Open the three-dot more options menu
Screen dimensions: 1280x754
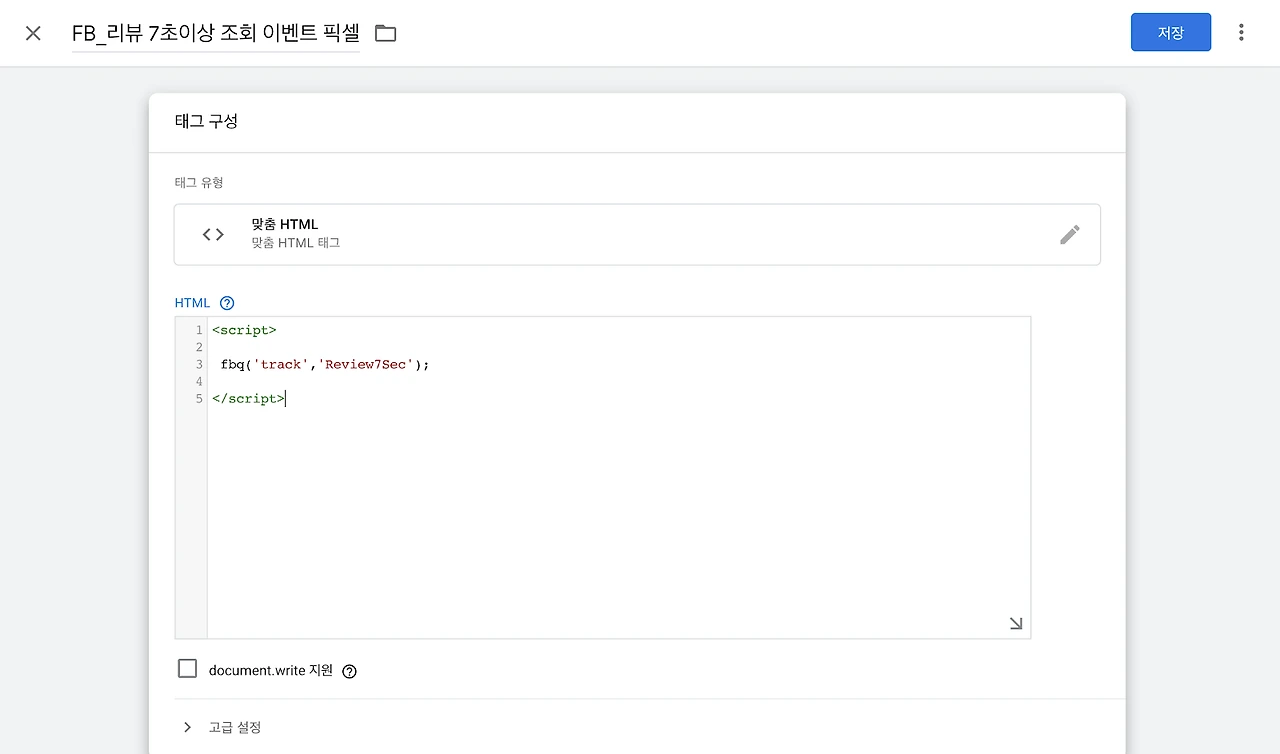pyautogui.click(x=1241, y=32)
